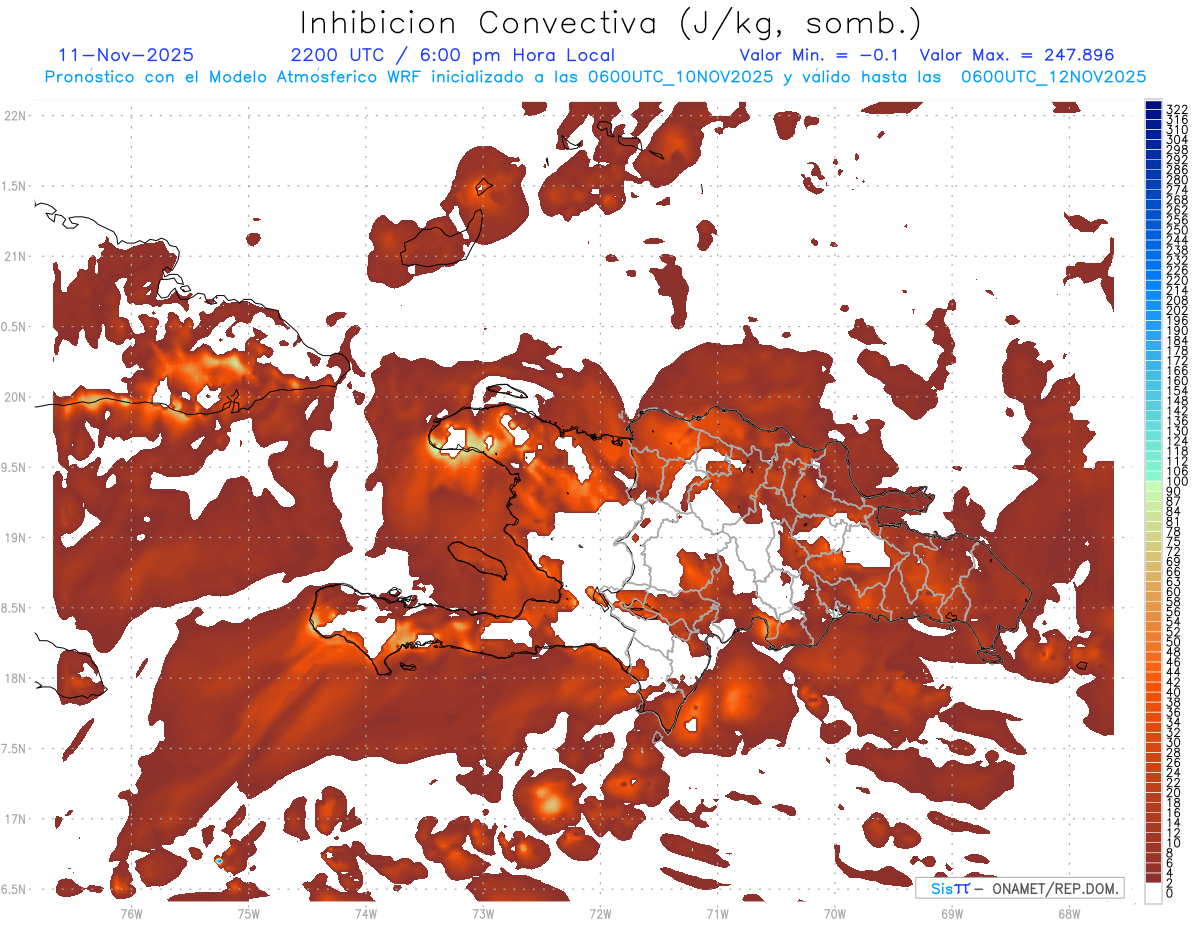Screen dimensions: 1200x927
Task: Click the "0" value on the color scale
Action: click(1170, 893)
